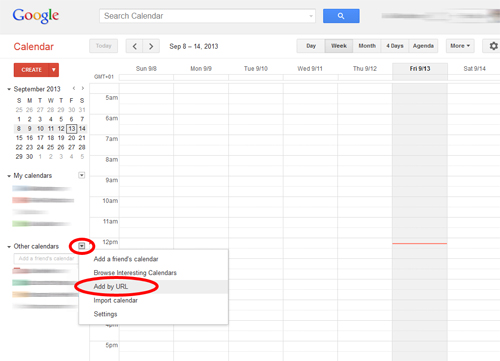The width and height of the screenshot is (500, 361).
Task: Click the red CREATE button
Action: tap(32, 70)
